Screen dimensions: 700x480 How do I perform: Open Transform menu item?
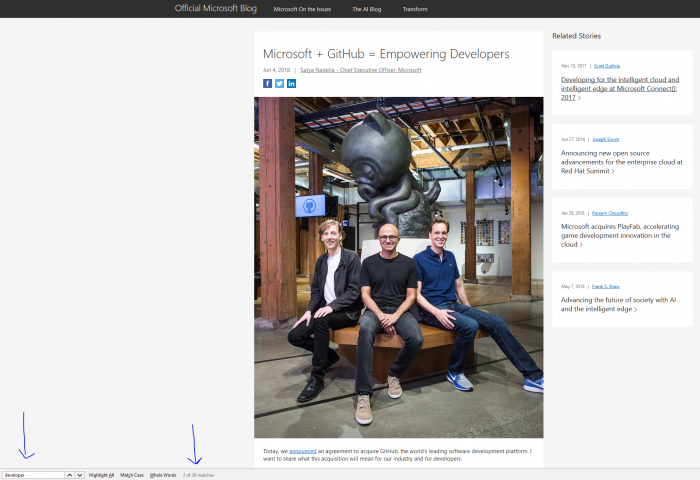point(415,9)
